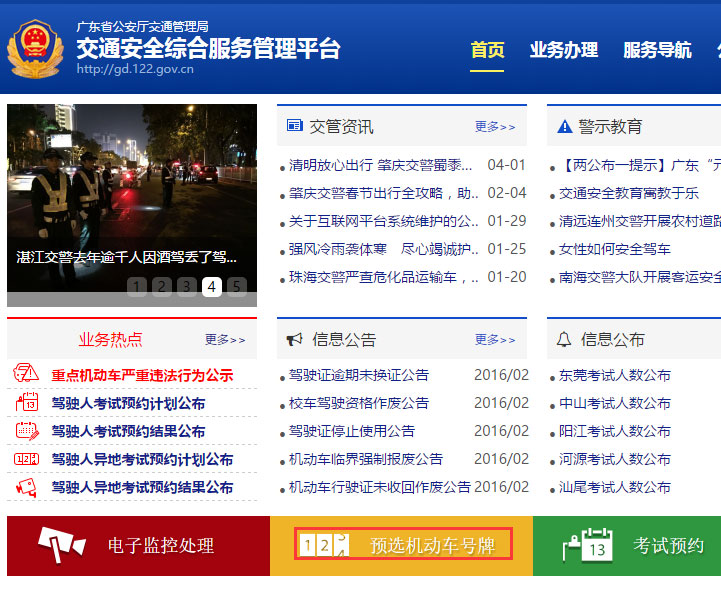Click icon beside 重点机动车严重违法行为公示
This screenshot has width=721, height=589.
26,373
